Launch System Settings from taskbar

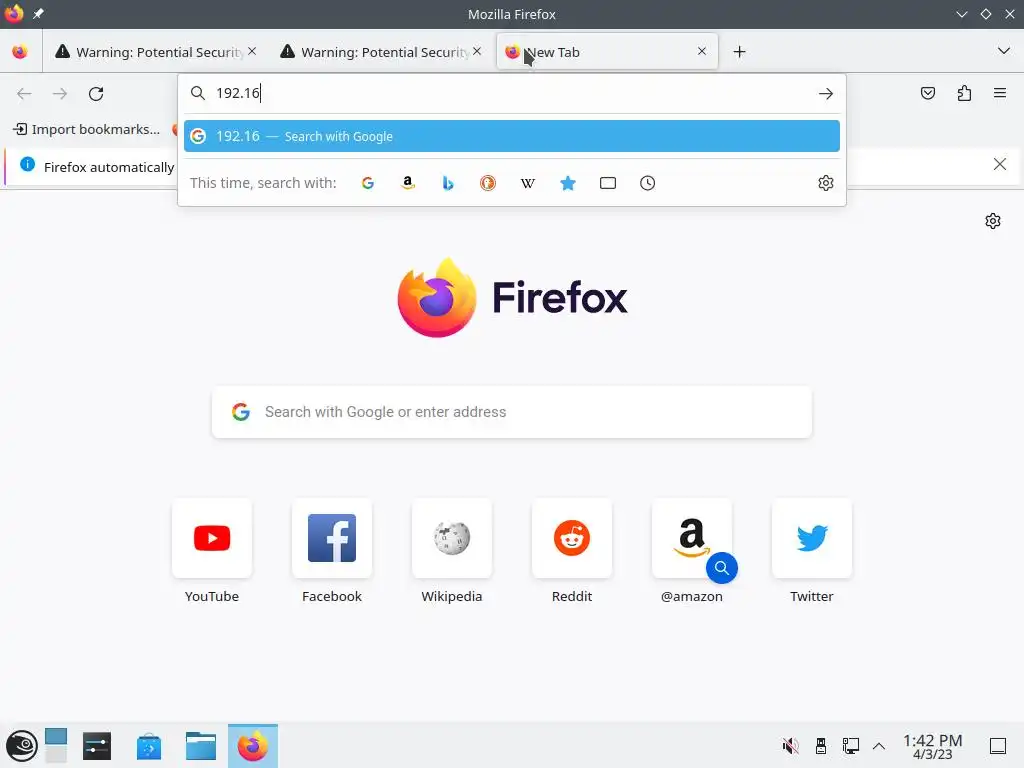point(97,746)
